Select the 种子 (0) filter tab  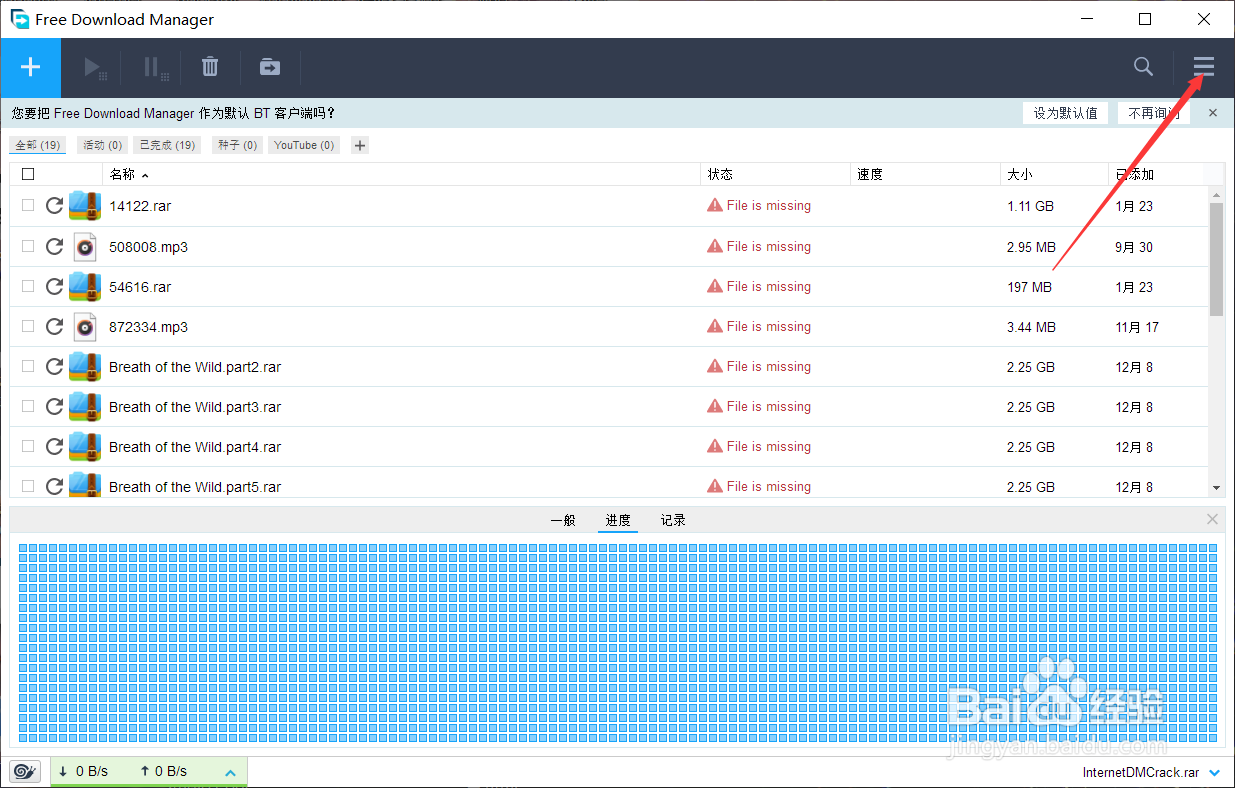point(238,145)
